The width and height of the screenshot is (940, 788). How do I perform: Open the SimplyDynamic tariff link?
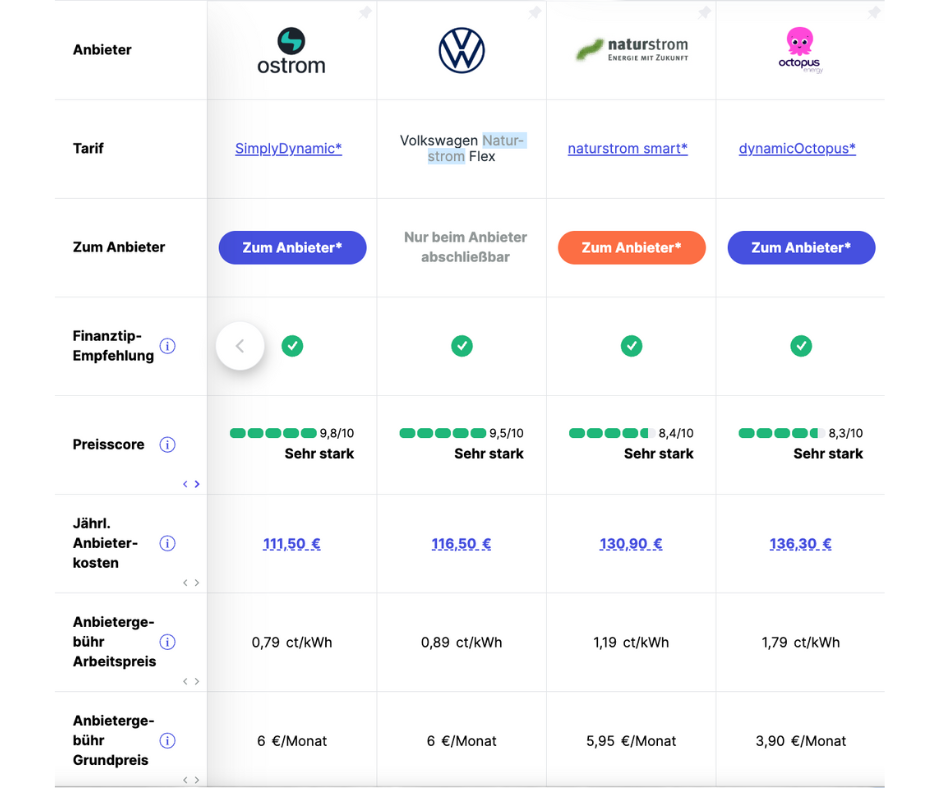(288, 148)
